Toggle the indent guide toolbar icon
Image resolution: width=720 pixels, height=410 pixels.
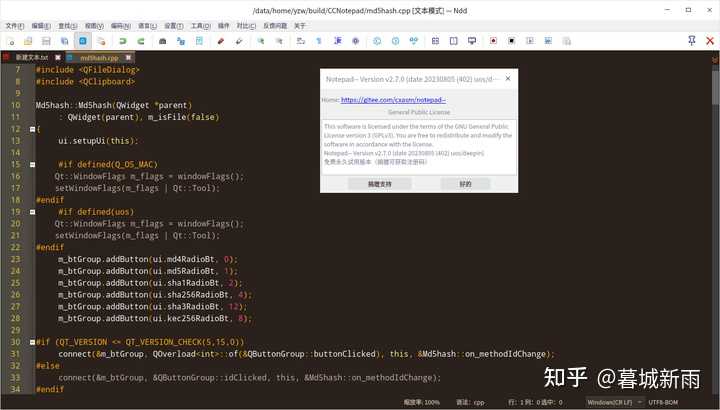[x=338, y=41]
